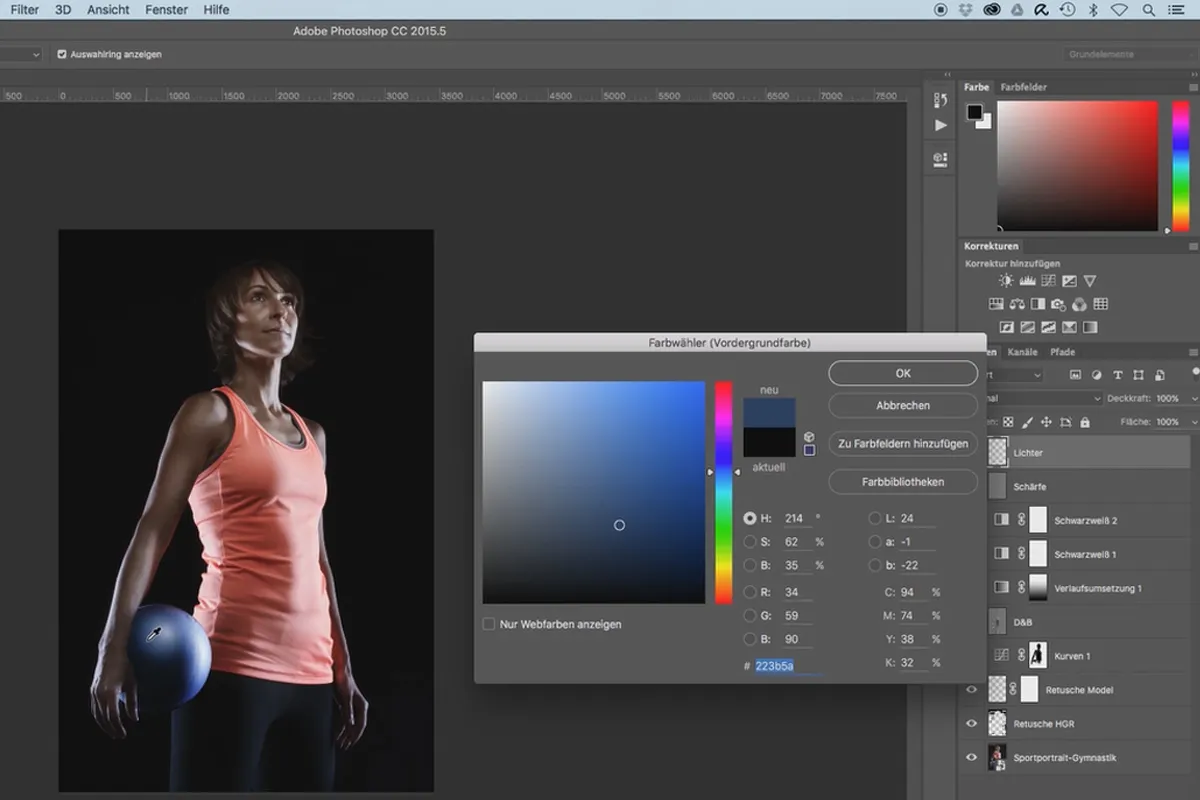
Task: Open the Farbe panel options menu
Action: tap(1193, 87)
